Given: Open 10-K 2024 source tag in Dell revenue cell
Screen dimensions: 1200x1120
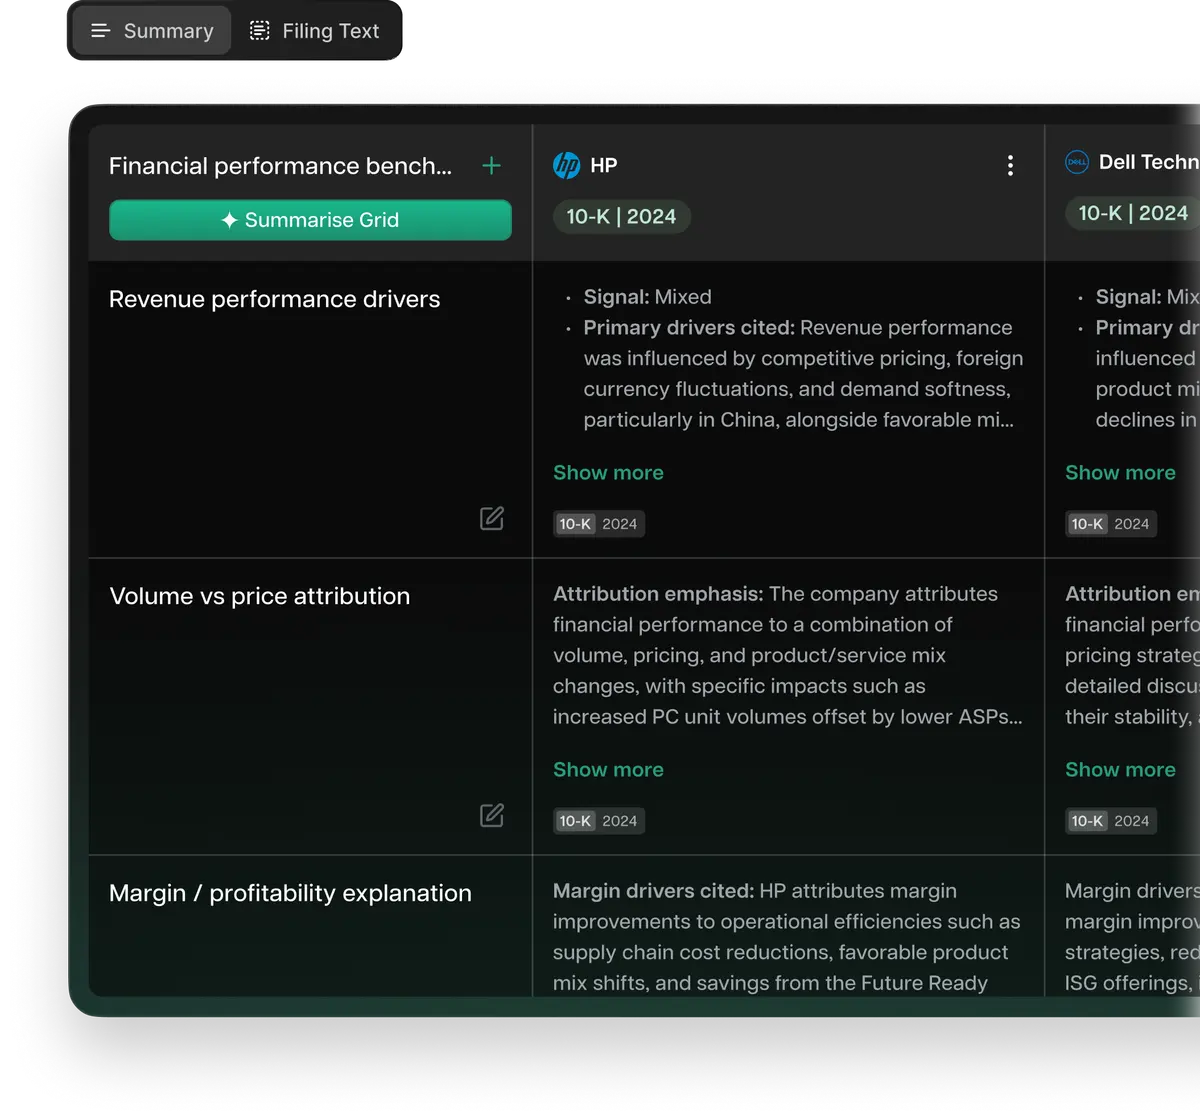Looking at the screenshot, I should [x=1110, y=524].
